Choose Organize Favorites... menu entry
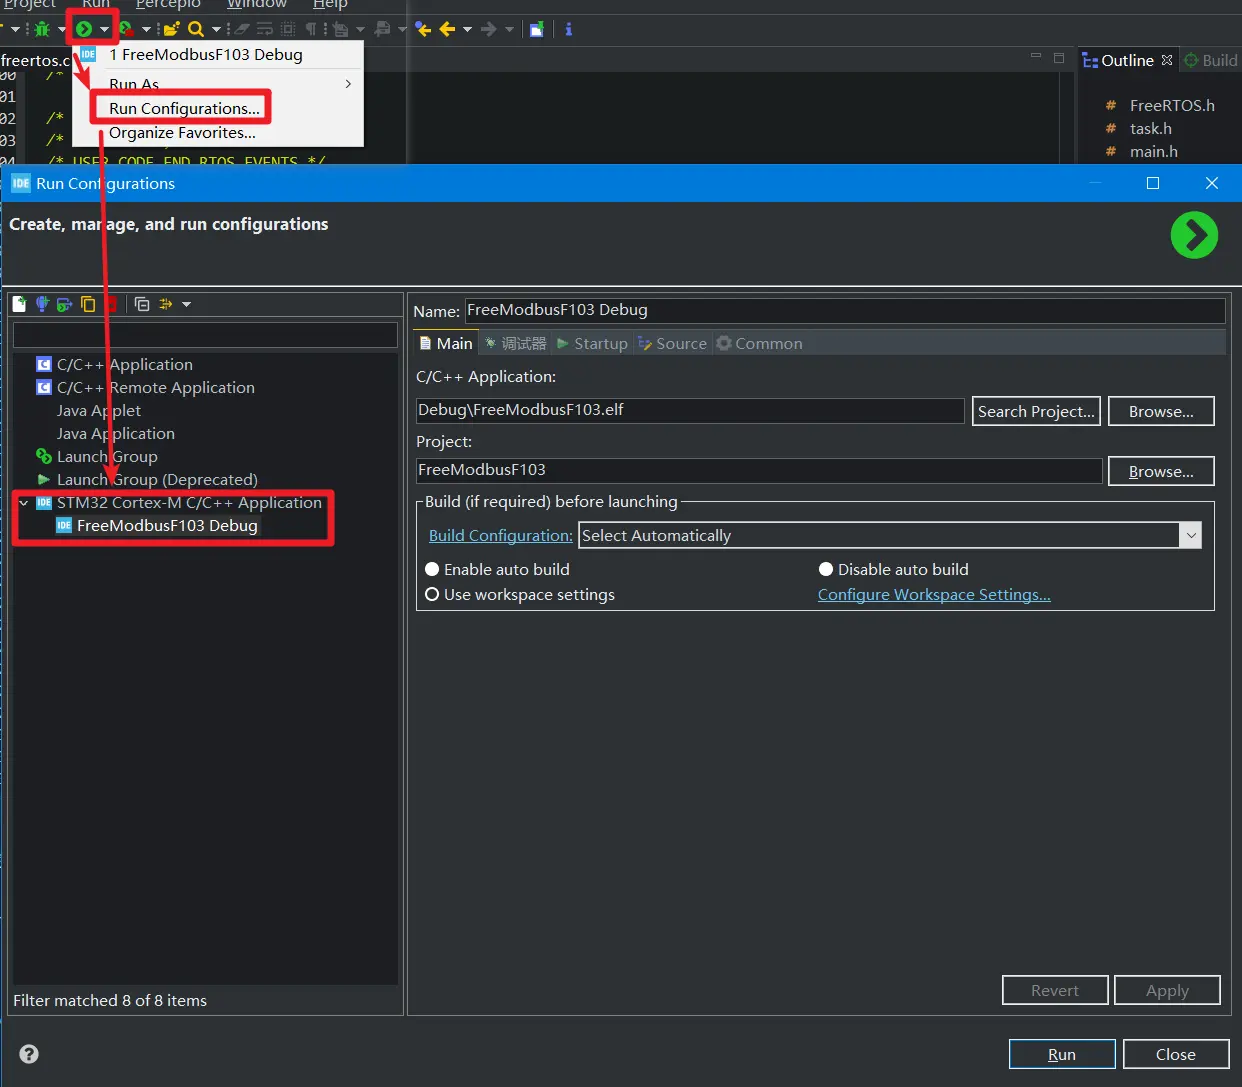Image resolution: width=1242 pixels, height=1087 pixels. point(182,132)
